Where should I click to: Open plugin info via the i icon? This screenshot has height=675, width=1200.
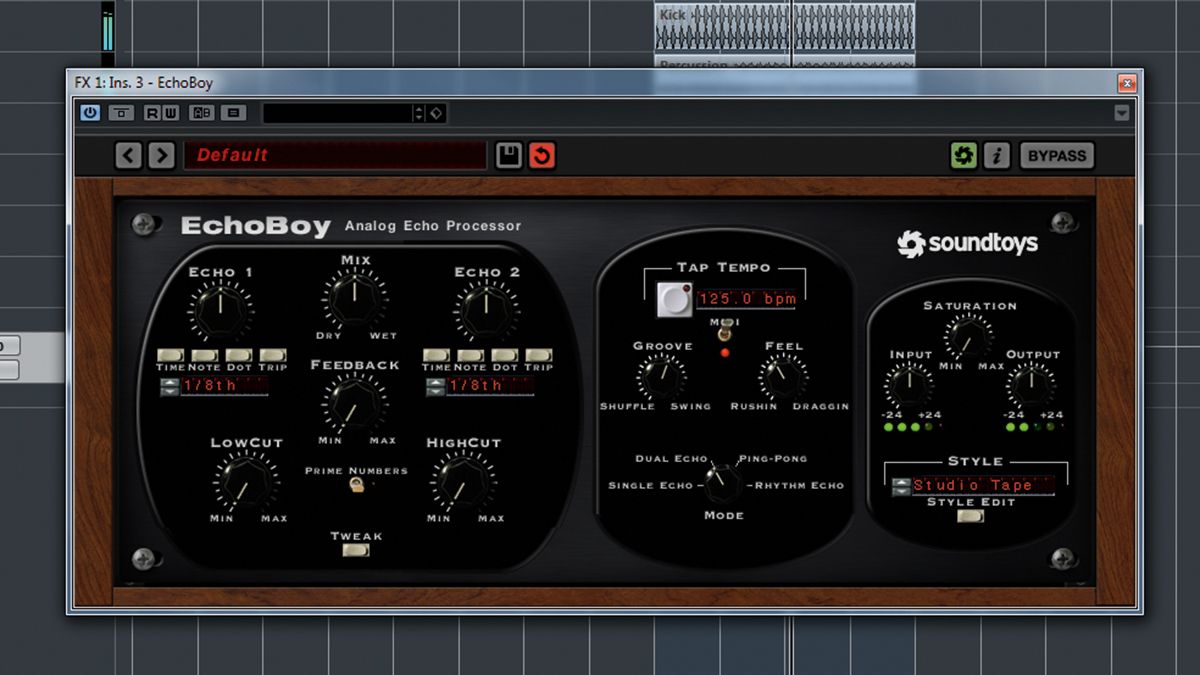coord(996,155)
